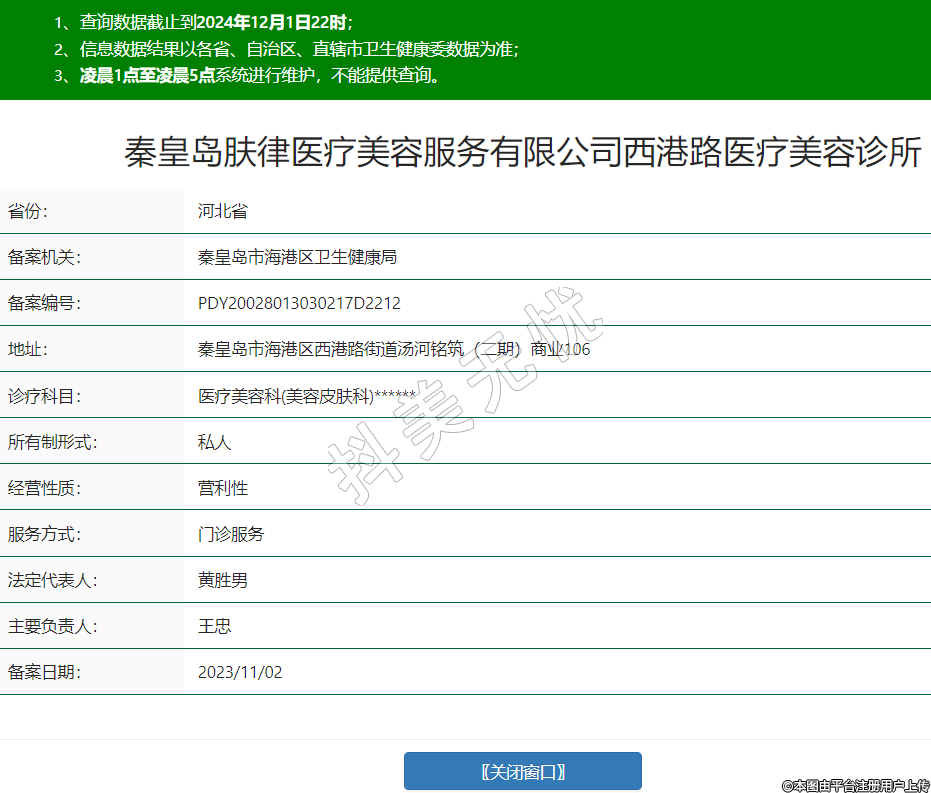
Task: Click the 抖美无忧 watermark text
Action: tap(466, 395)
